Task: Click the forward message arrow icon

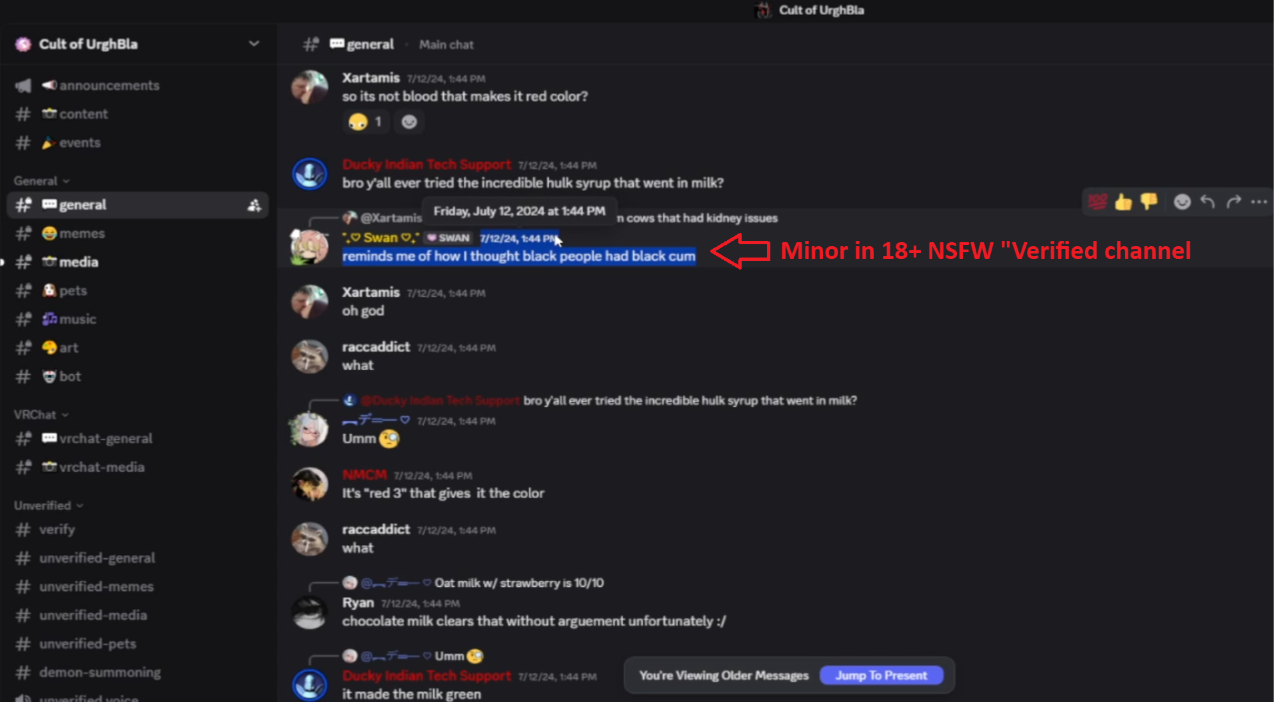Action: pyautogui.click(x=1234, y=202)
